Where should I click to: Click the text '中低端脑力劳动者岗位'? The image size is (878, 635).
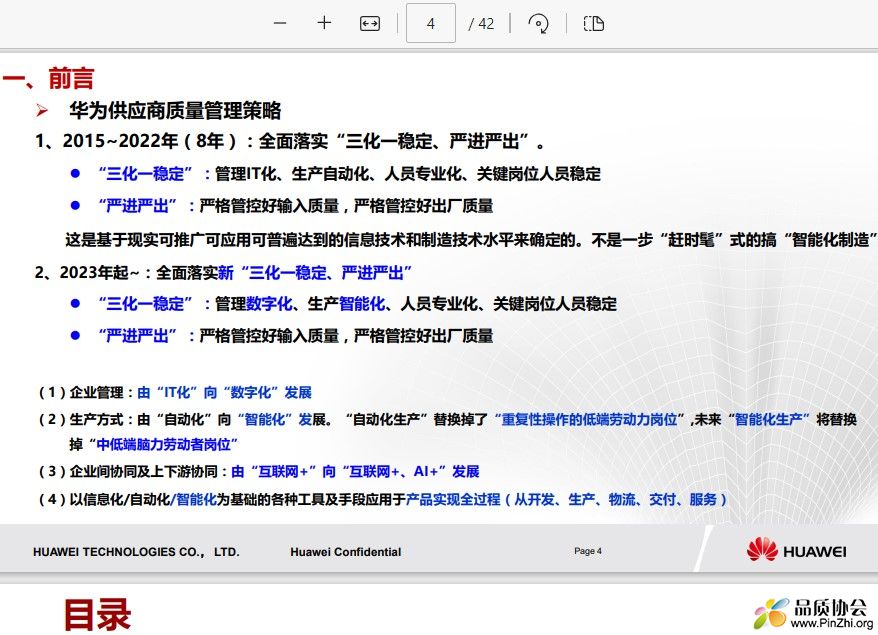(x=164, y=444)
